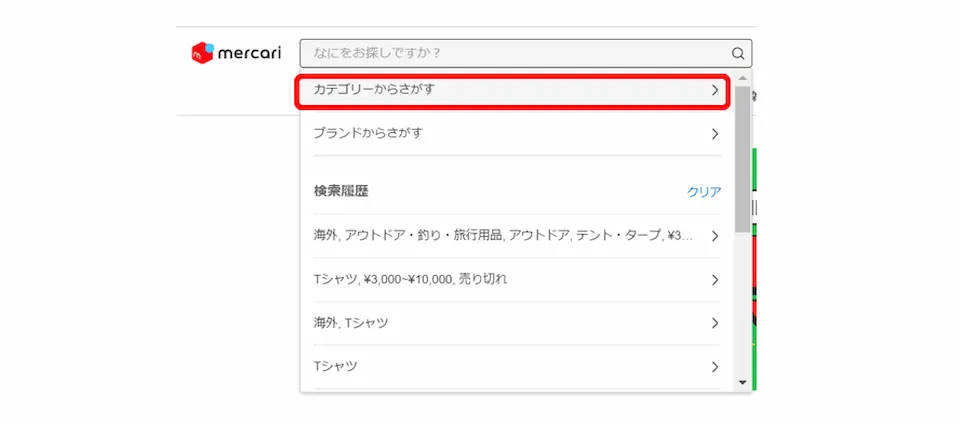The image size is (960, 423).
Task: Expand the カテゴリーからさがす chevron arrow
Action: pyautogui.click(x=714, y=91)
